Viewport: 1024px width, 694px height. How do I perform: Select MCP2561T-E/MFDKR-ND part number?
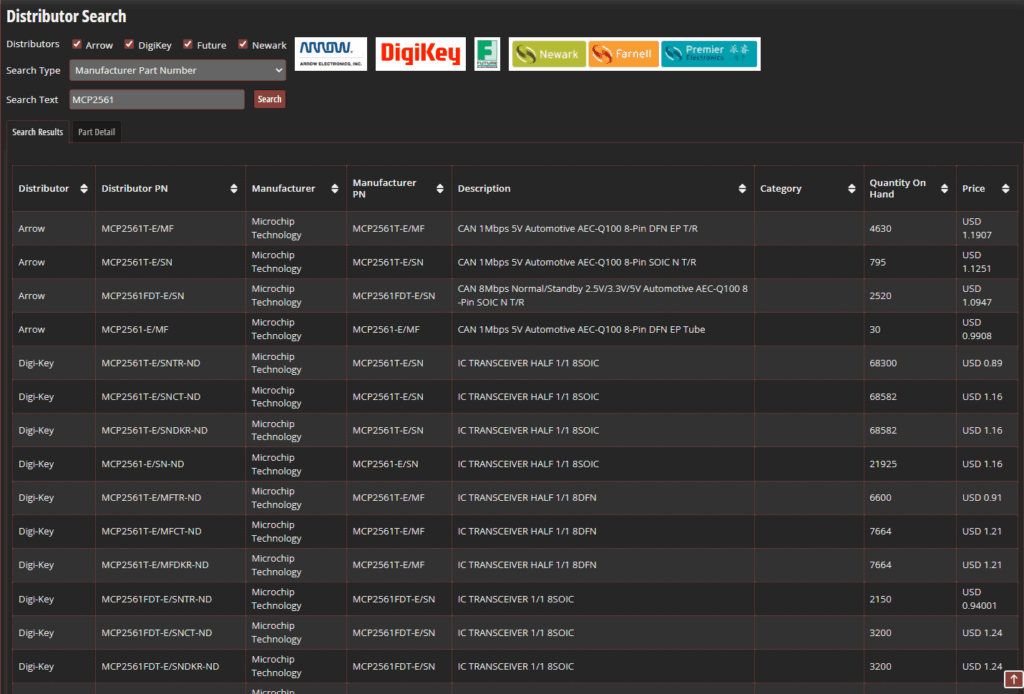point(155,565)
